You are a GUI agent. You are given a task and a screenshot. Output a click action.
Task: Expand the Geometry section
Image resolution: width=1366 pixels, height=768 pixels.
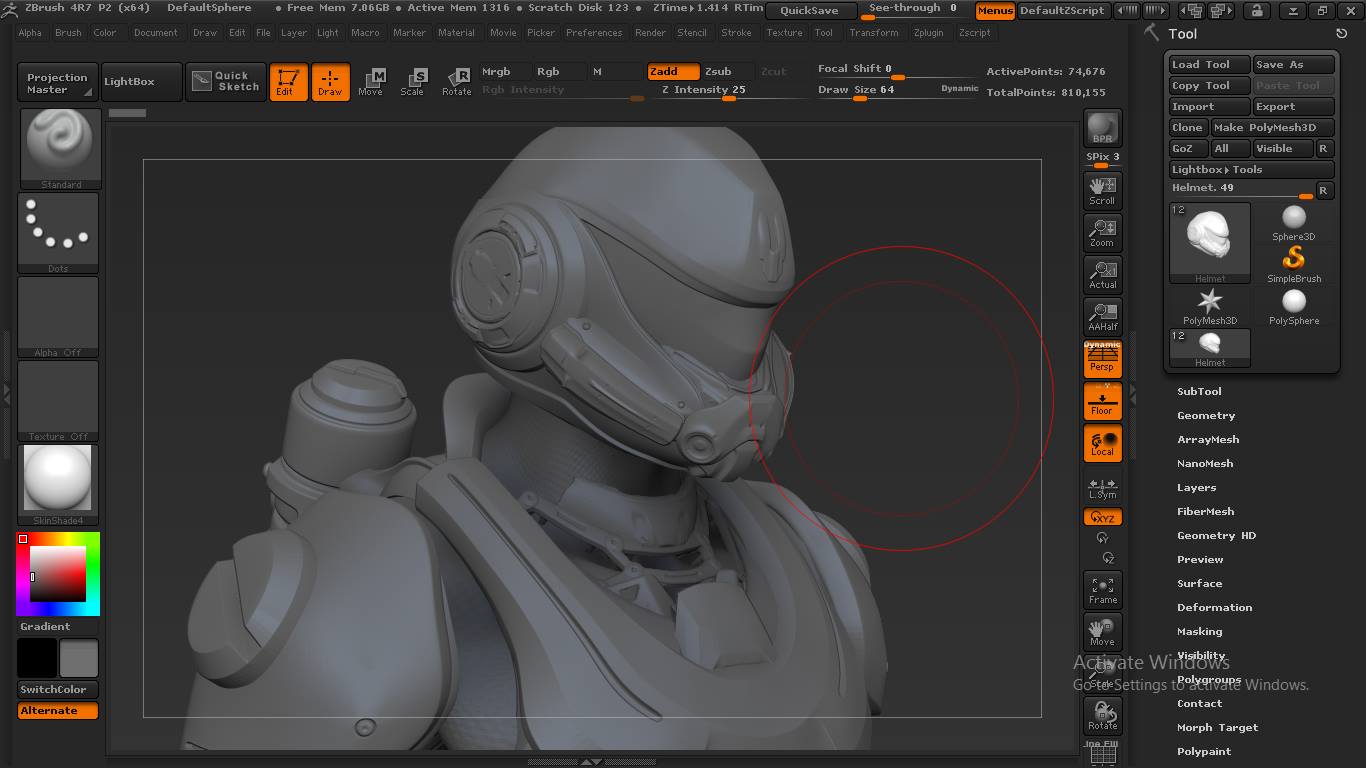[1206, 416]
